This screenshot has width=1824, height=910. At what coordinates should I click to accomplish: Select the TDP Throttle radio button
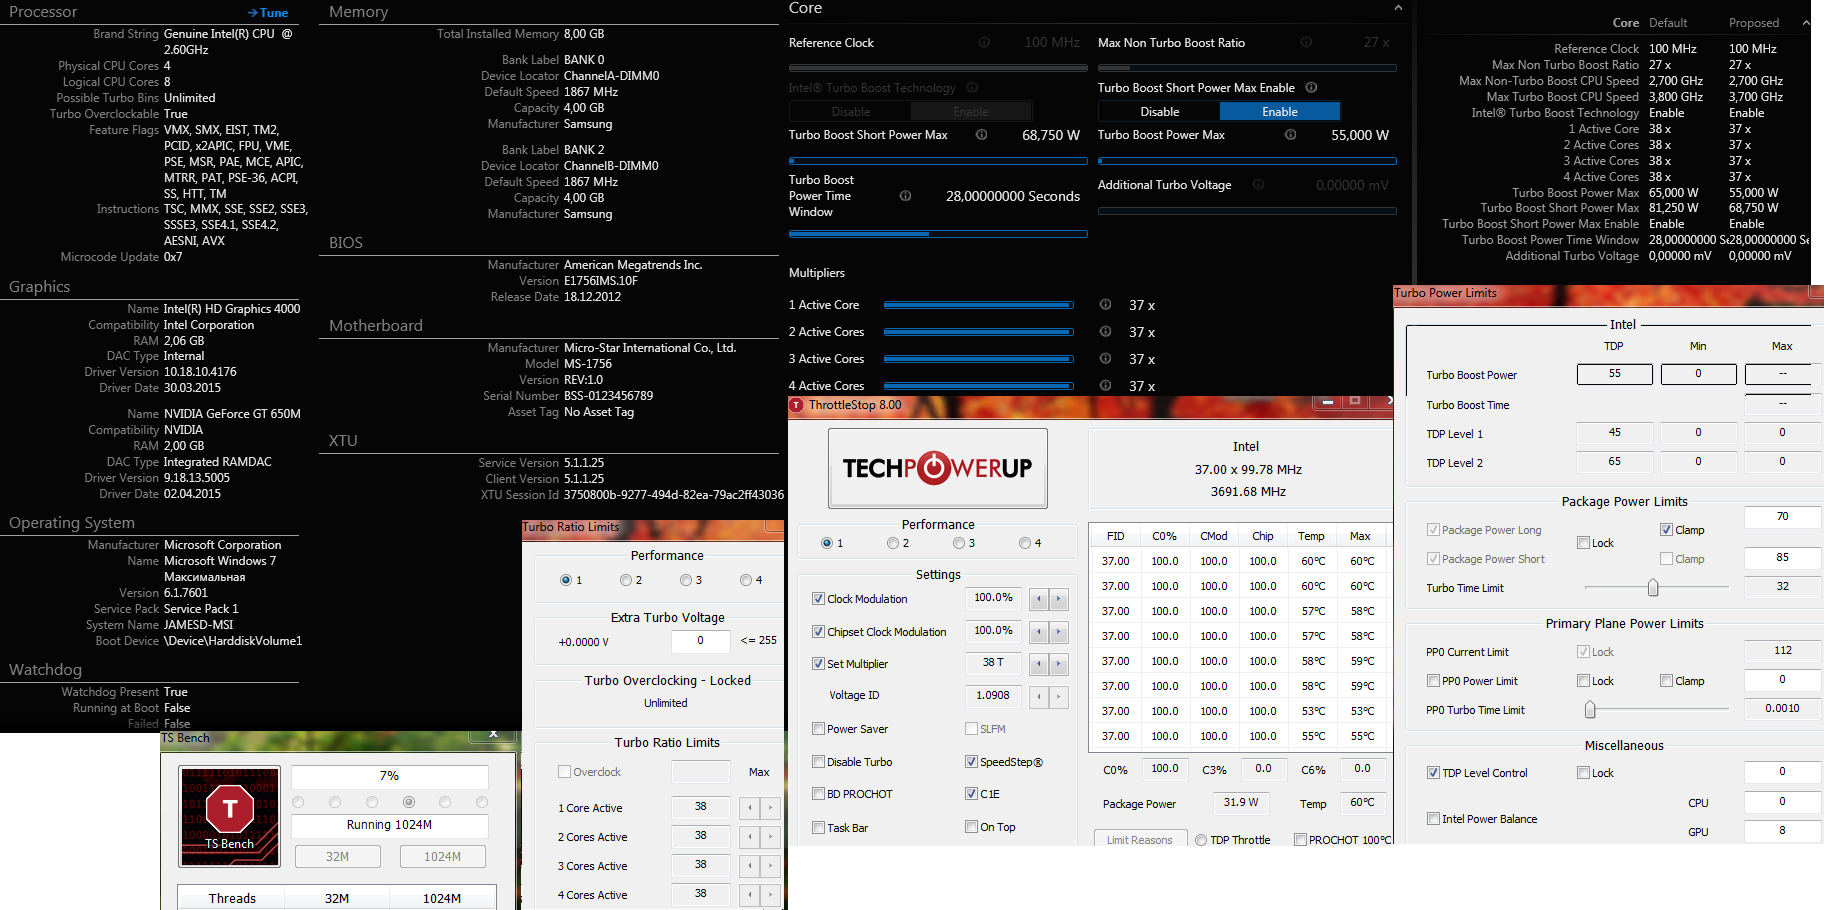(1201, 840)
